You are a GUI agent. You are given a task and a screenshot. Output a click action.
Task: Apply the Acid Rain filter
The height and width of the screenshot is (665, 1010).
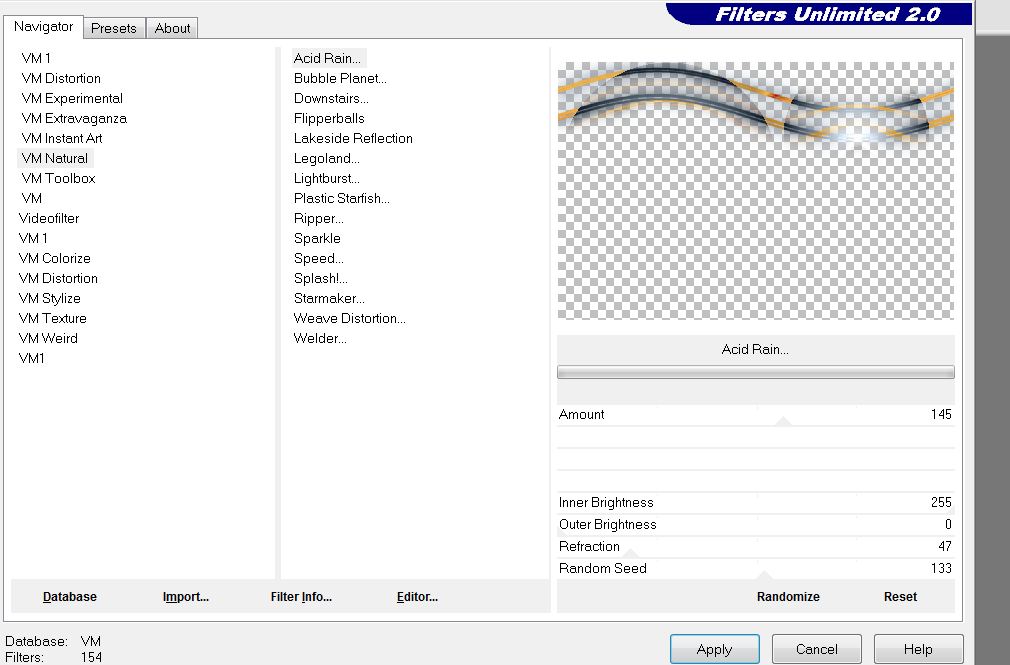[x=714, y=649]
